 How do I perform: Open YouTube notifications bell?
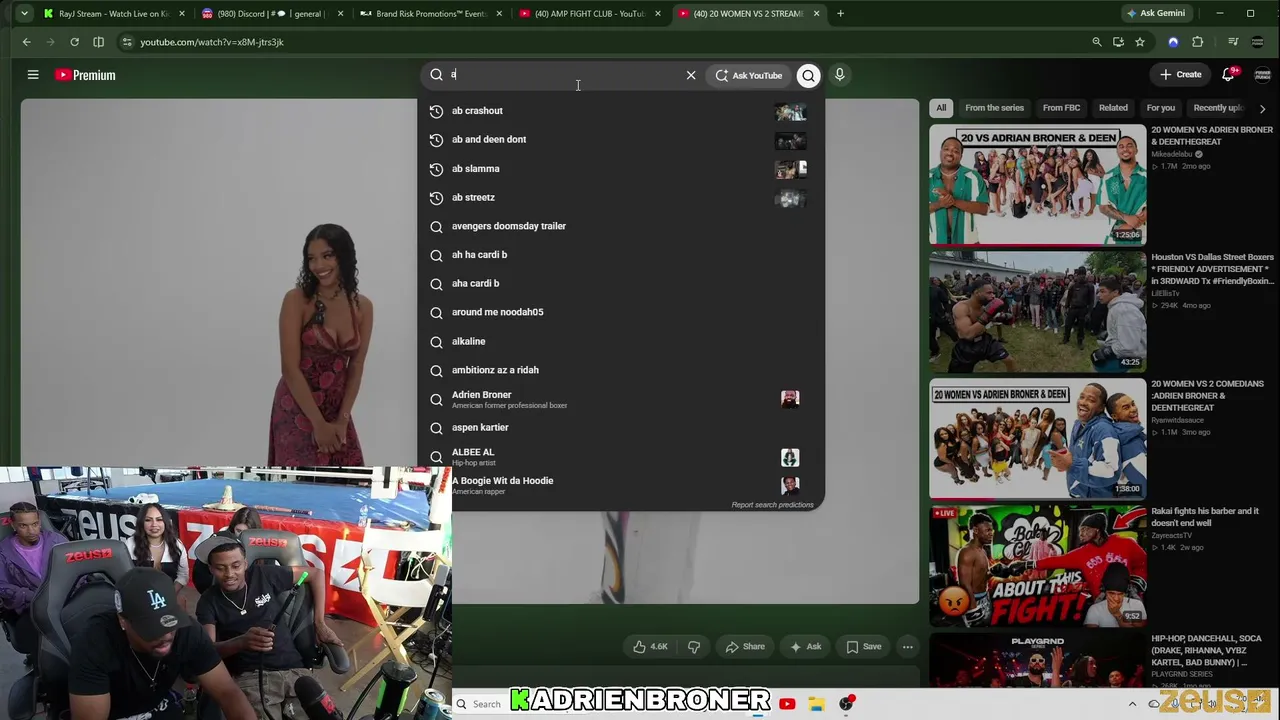click(x=1228, y=75)
